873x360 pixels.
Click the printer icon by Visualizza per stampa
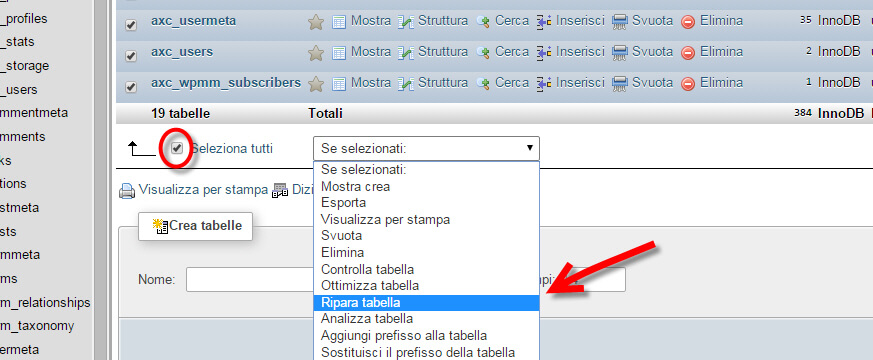pos(127,191)
